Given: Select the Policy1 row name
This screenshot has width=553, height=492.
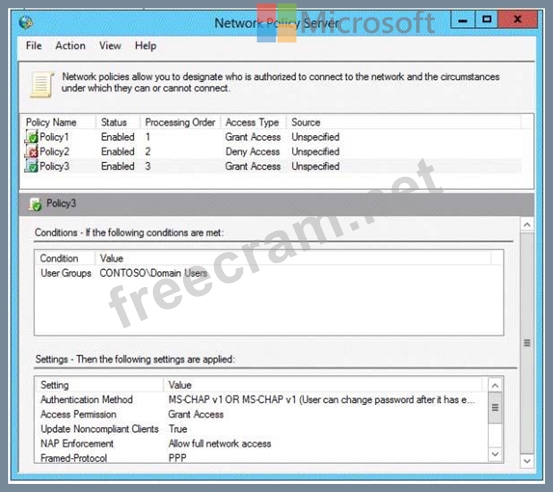Looking at the screenshot, I should tap(54, 137).
